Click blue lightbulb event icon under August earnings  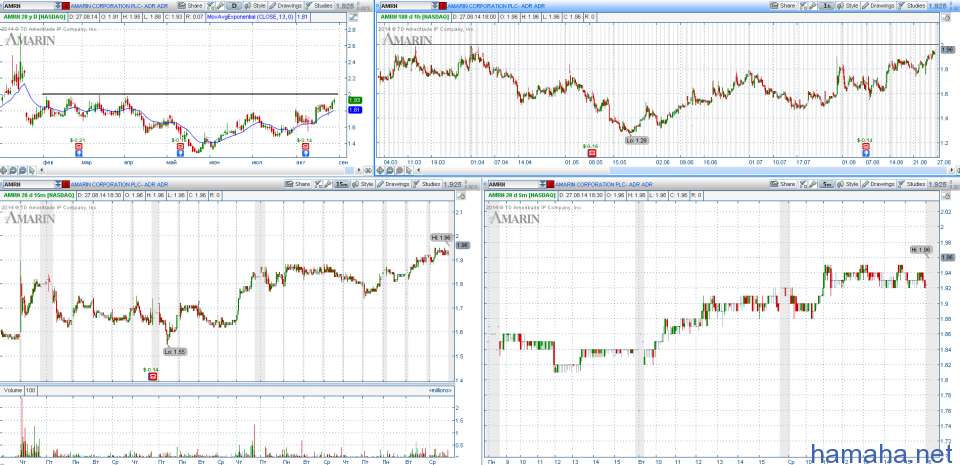(x=306, y=154)
